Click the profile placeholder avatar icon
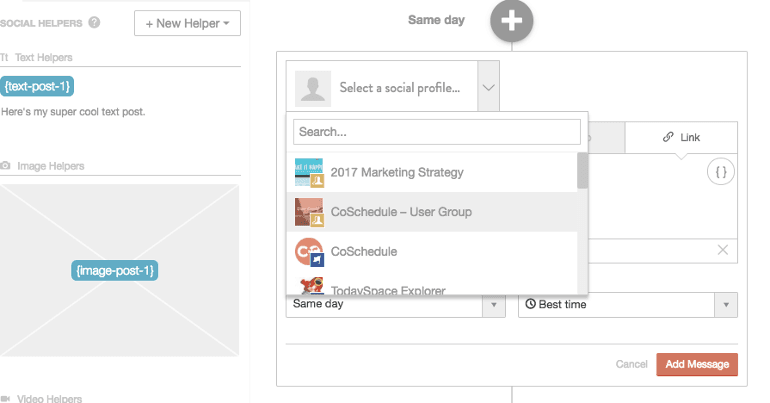Image resolution: width=770 pixels, height=403 pixels. [313, 88]
